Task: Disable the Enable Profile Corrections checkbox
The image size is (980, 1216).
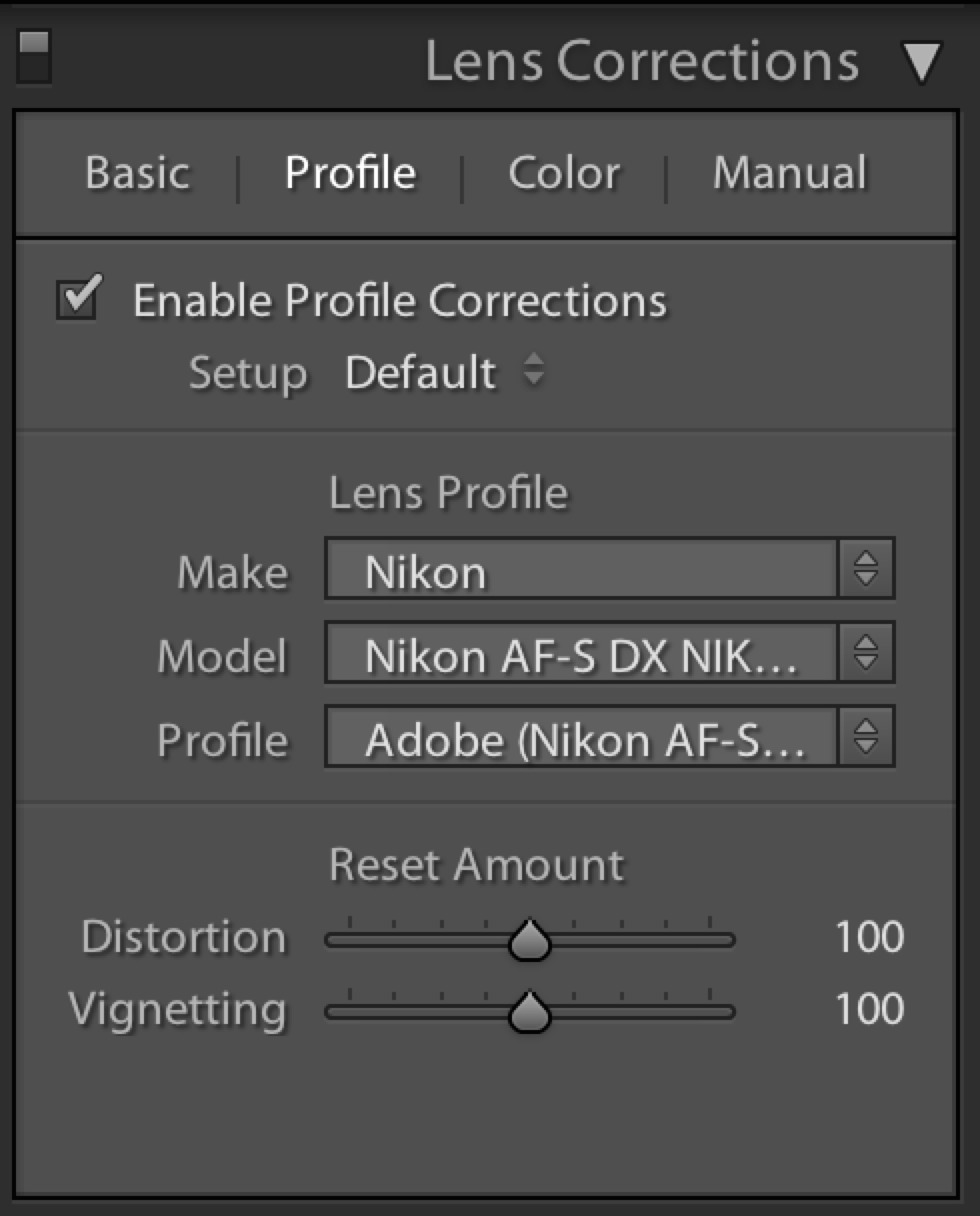Action: [x=76, y=298]
